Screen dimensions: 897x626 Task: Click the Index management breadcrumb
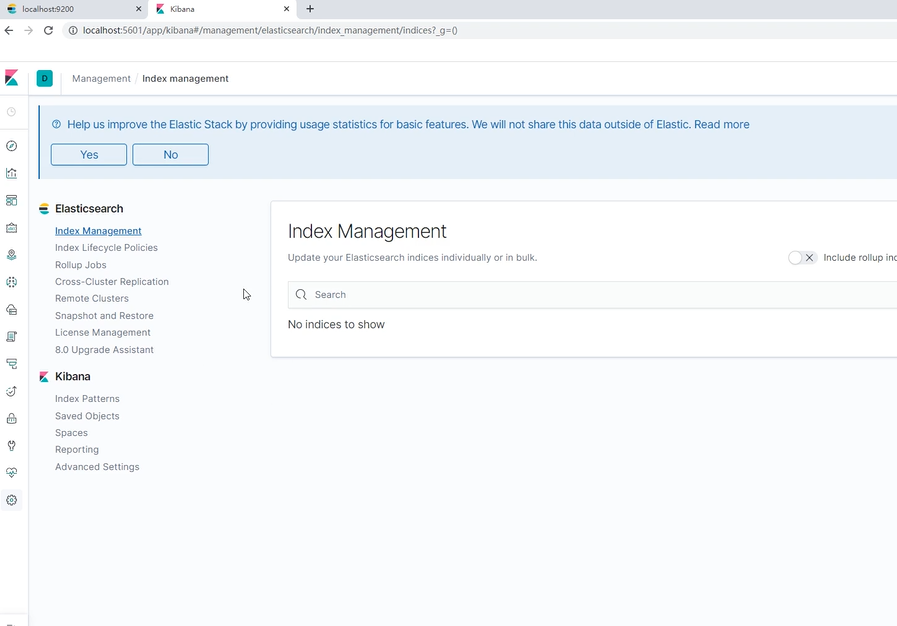[185, 78]
